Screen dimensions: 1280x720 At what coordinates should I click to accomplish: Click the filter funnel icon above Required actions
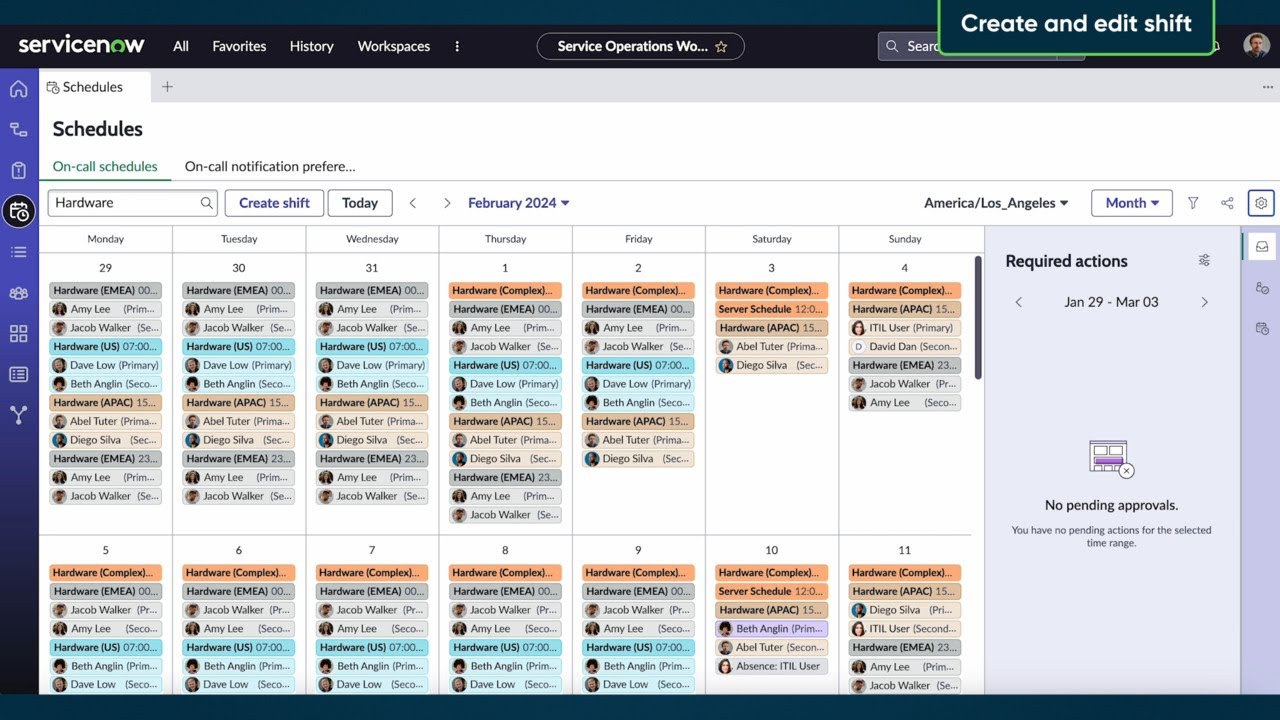[1193, 203]
